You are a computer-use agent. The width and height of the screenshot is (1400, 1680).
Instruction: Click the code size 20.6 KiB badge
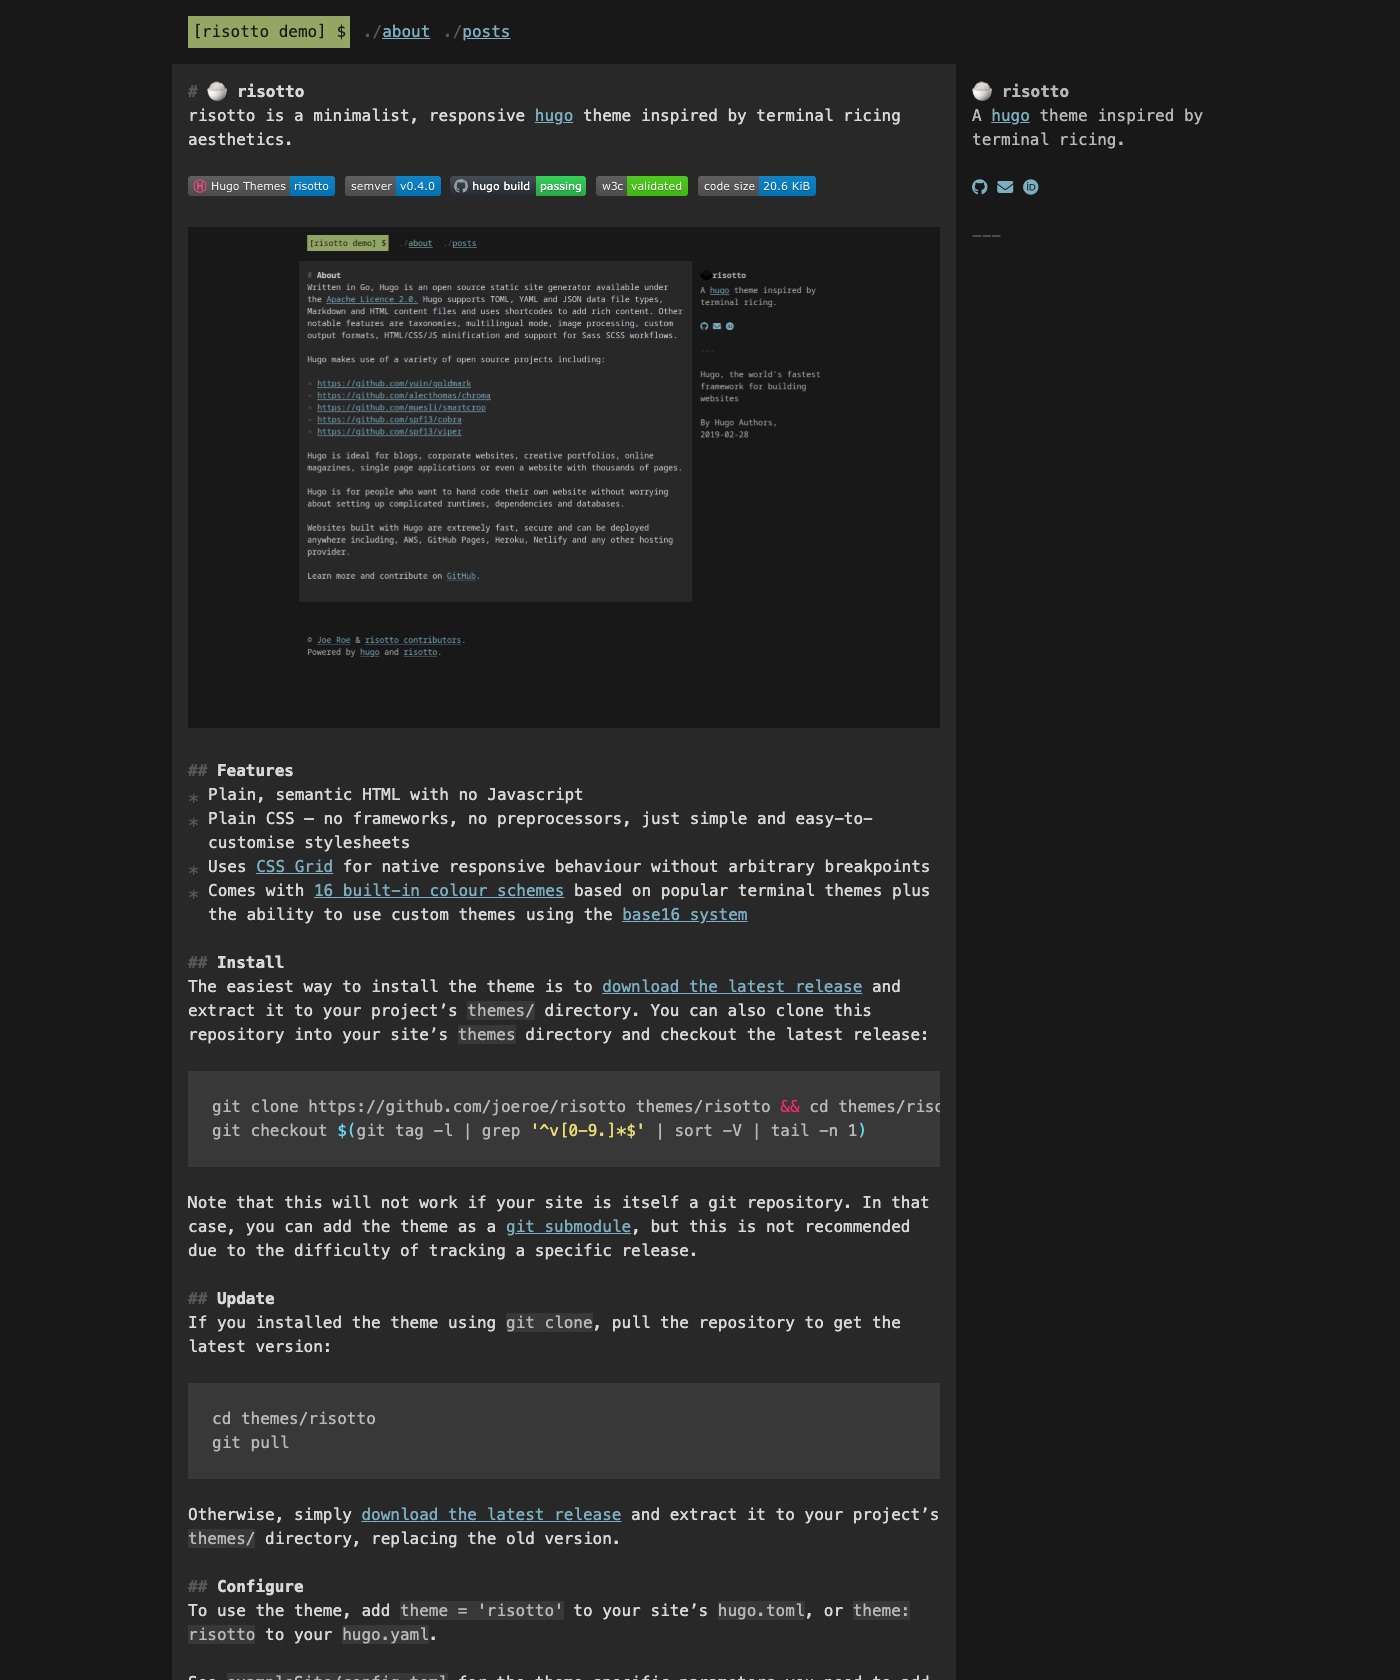(x=756, y=186)
